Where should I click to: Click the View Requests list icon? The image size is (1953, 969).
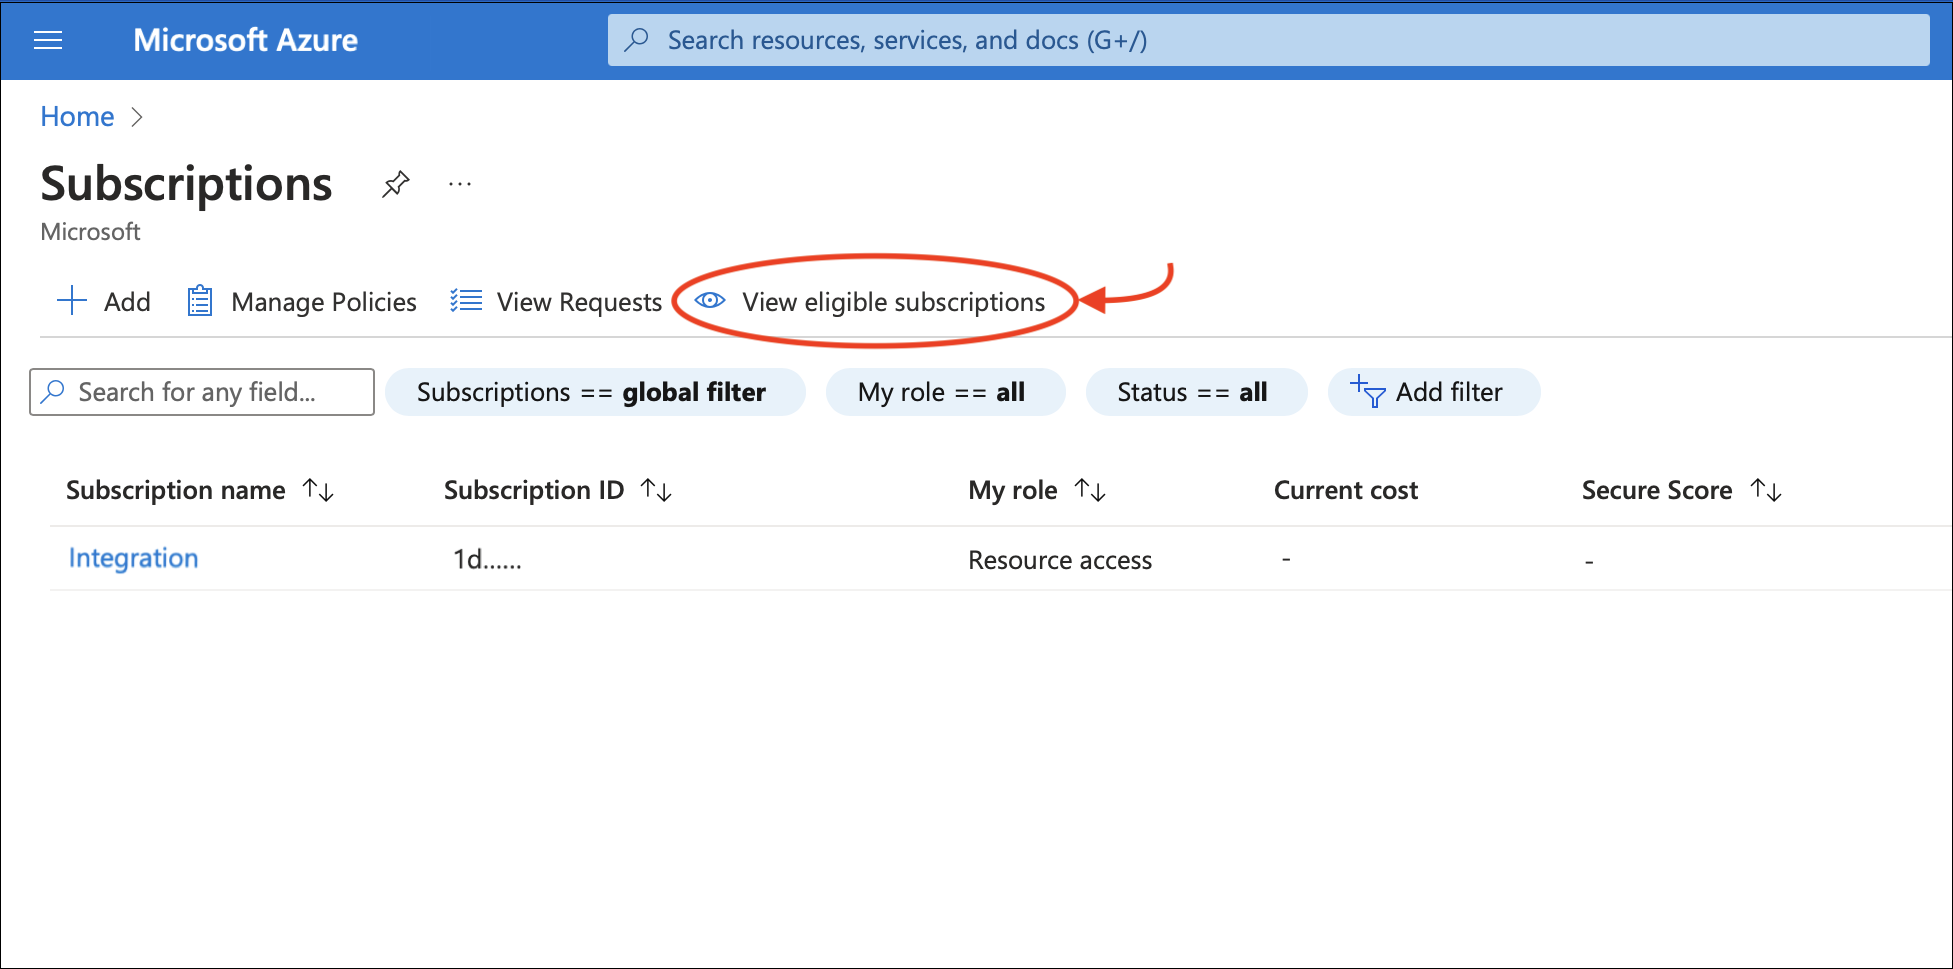tap(466, 301)
